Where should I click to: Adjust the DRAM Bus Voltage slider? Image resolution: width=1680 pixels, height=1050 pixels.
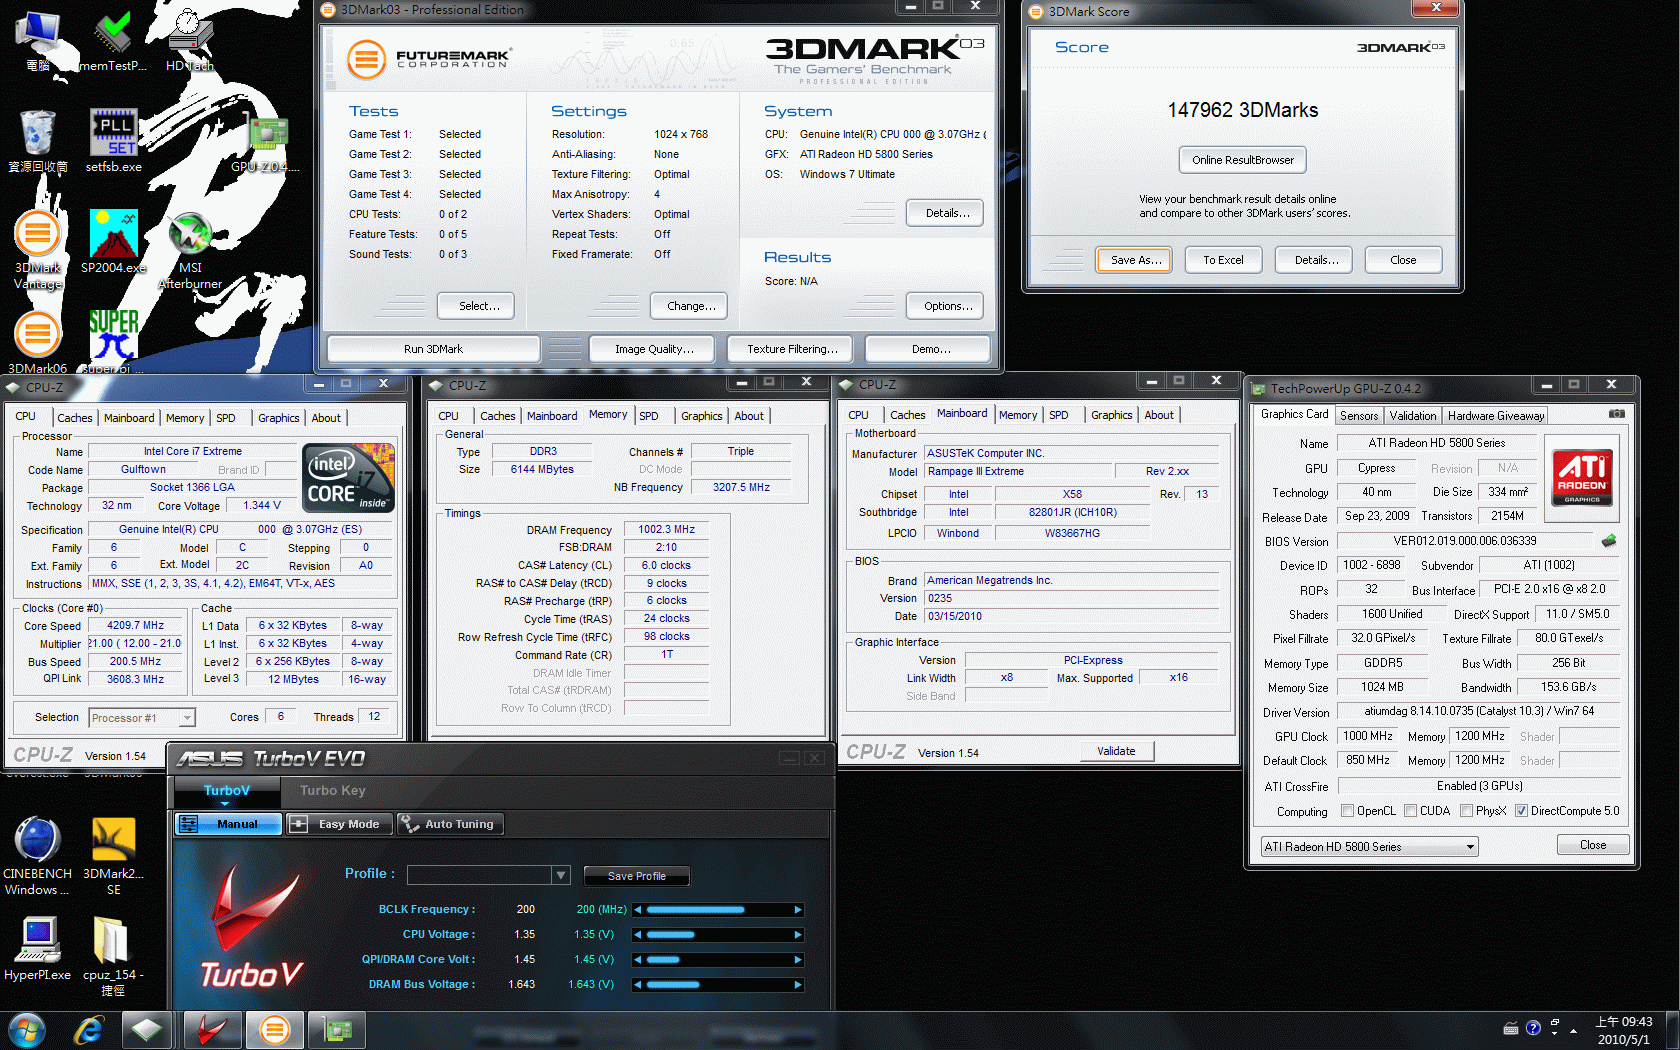pos(718,985)
